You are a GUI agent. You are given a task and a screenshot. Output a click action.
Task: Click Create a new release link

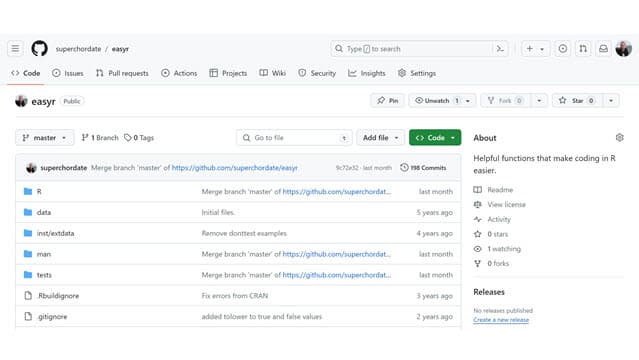501,320
